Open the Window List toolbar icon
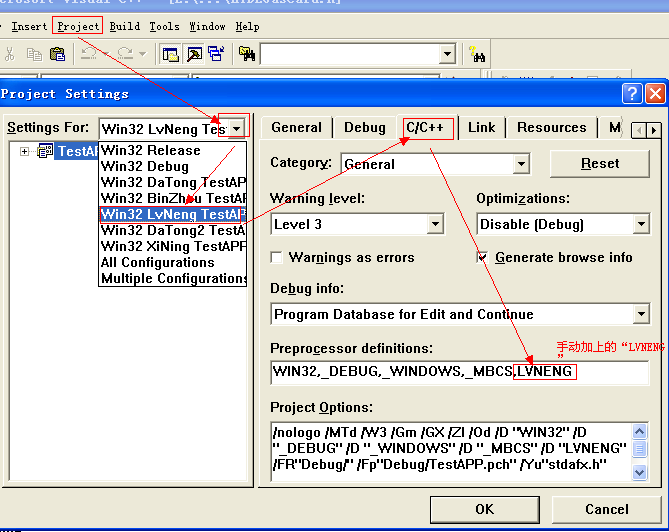Screen dimensions: 669x532 click(x=216, y=54)
